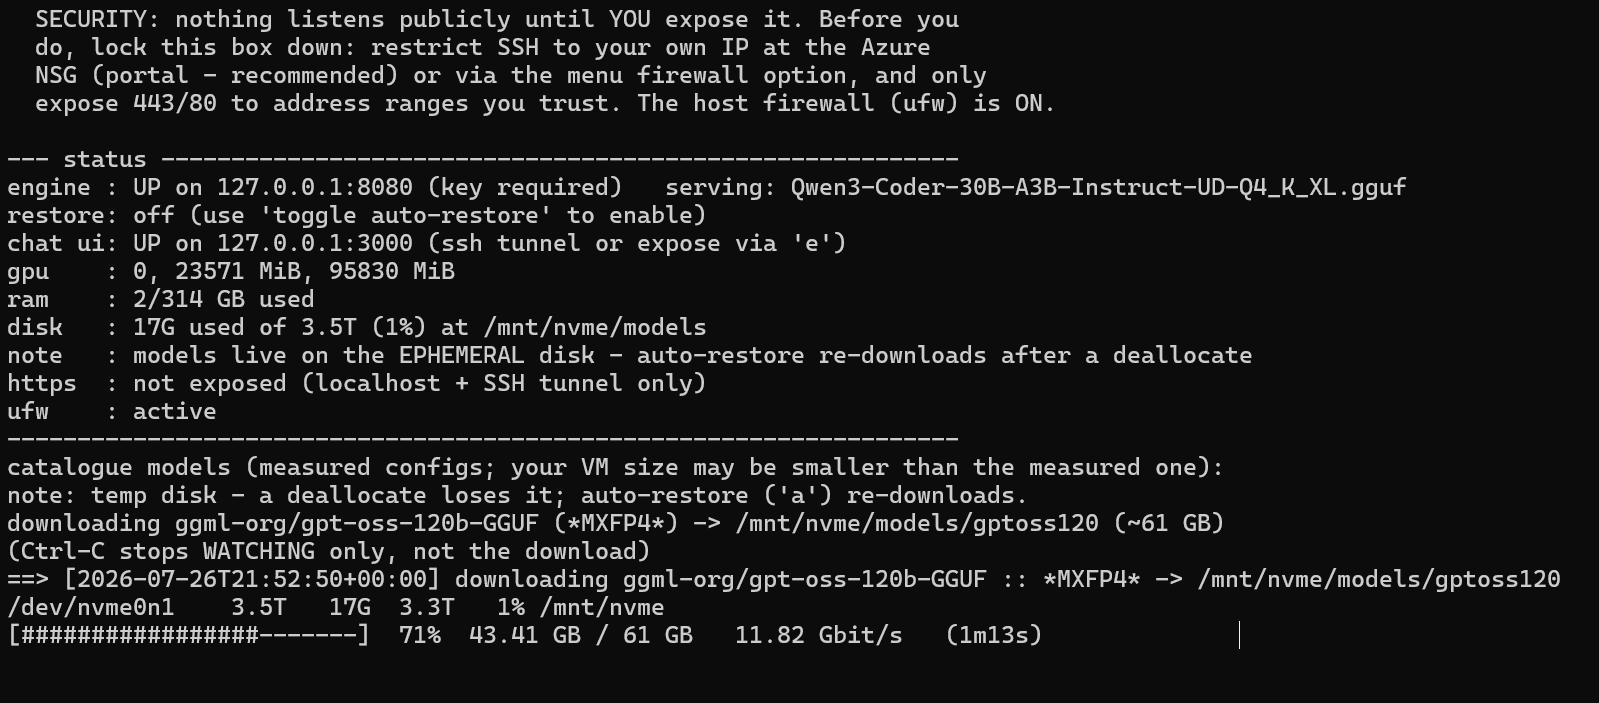Viewport: 1599px width, 703px height.
Task: Click the https not exposed status line
Action: pyautogui.click(x=357, y=383)
